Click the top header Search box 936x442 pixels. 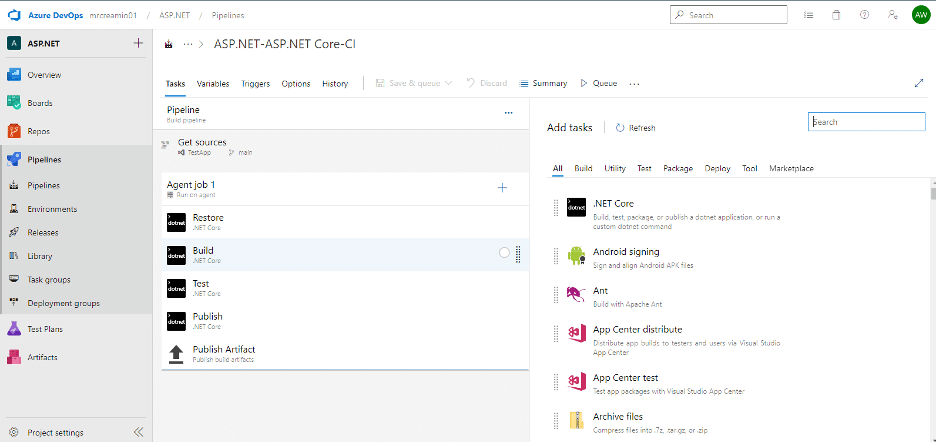(728, 16)
